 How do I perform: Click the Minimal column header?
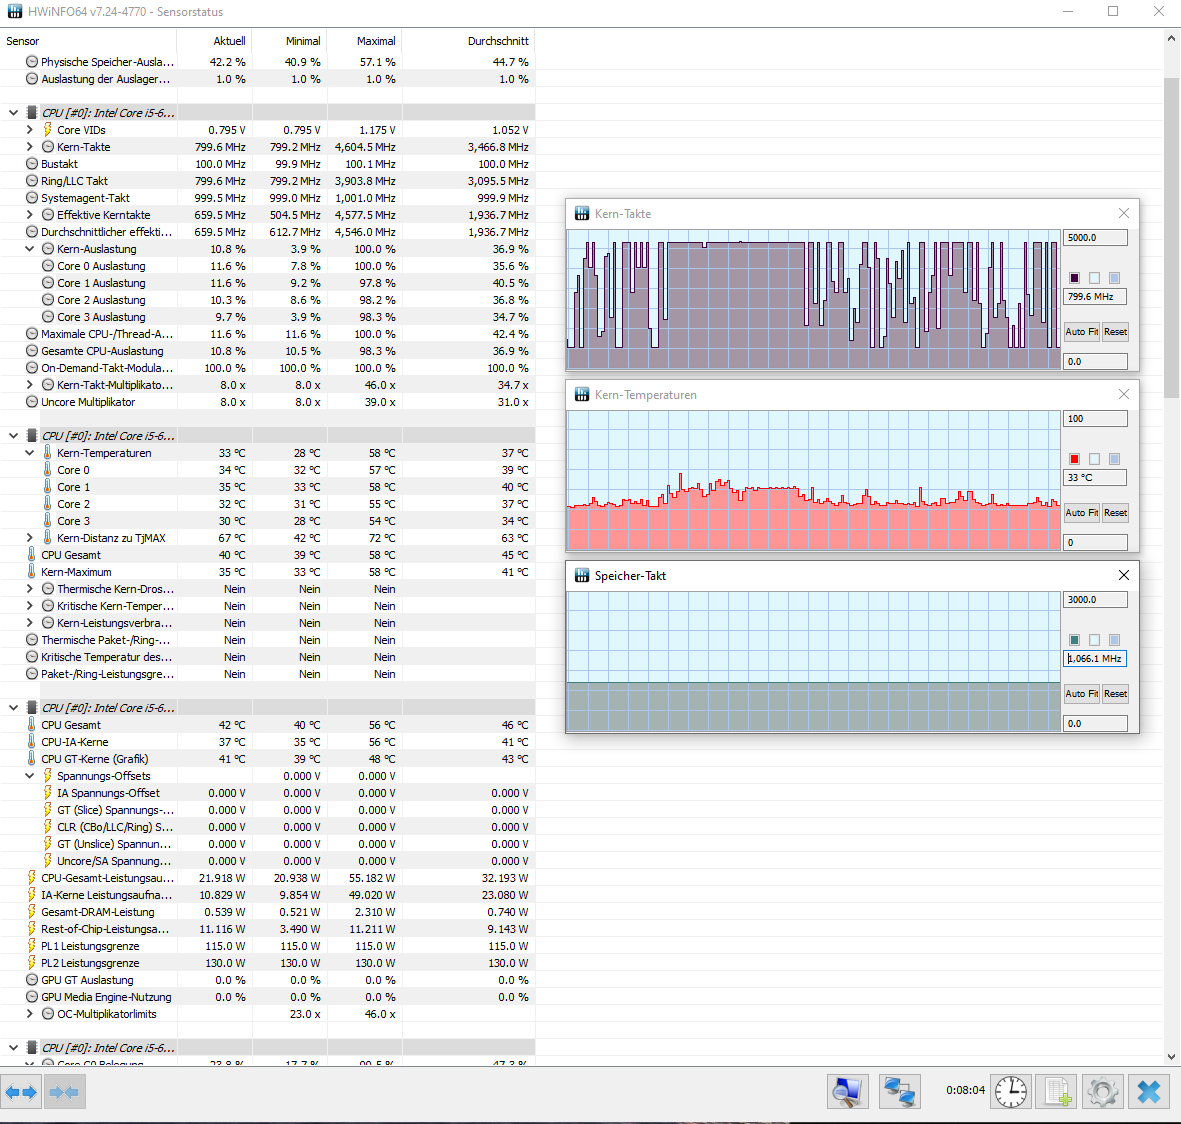(x=289, y=41)
